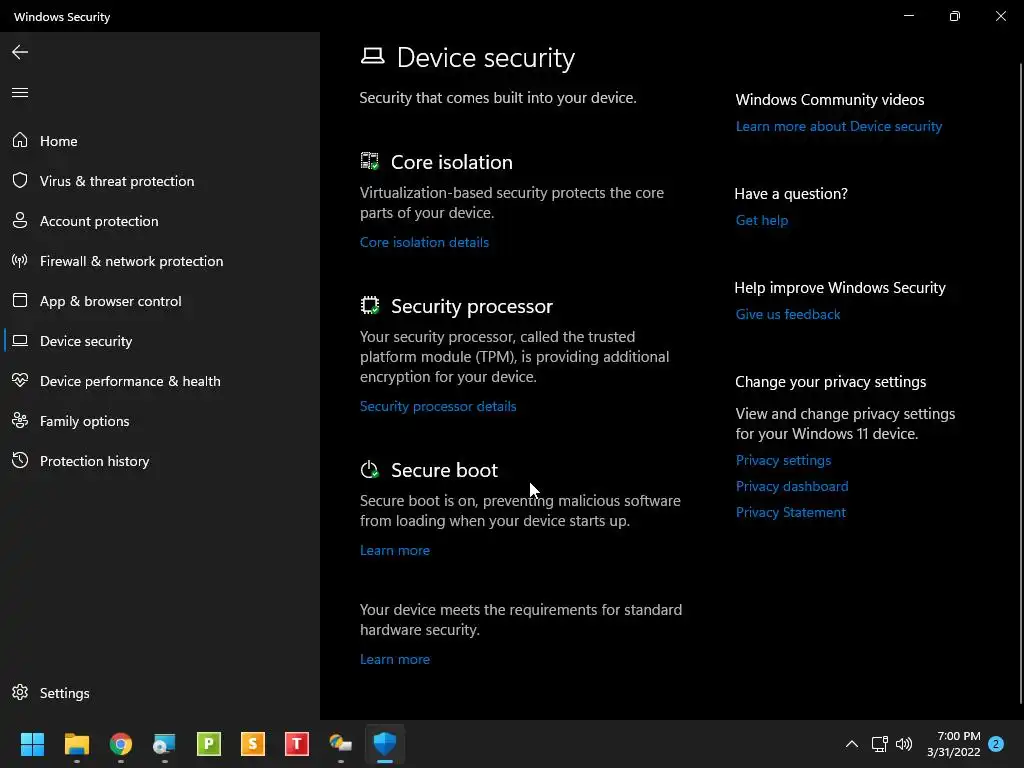
Task: Show hidden tray icons chevron
Action: click(852, 744)
